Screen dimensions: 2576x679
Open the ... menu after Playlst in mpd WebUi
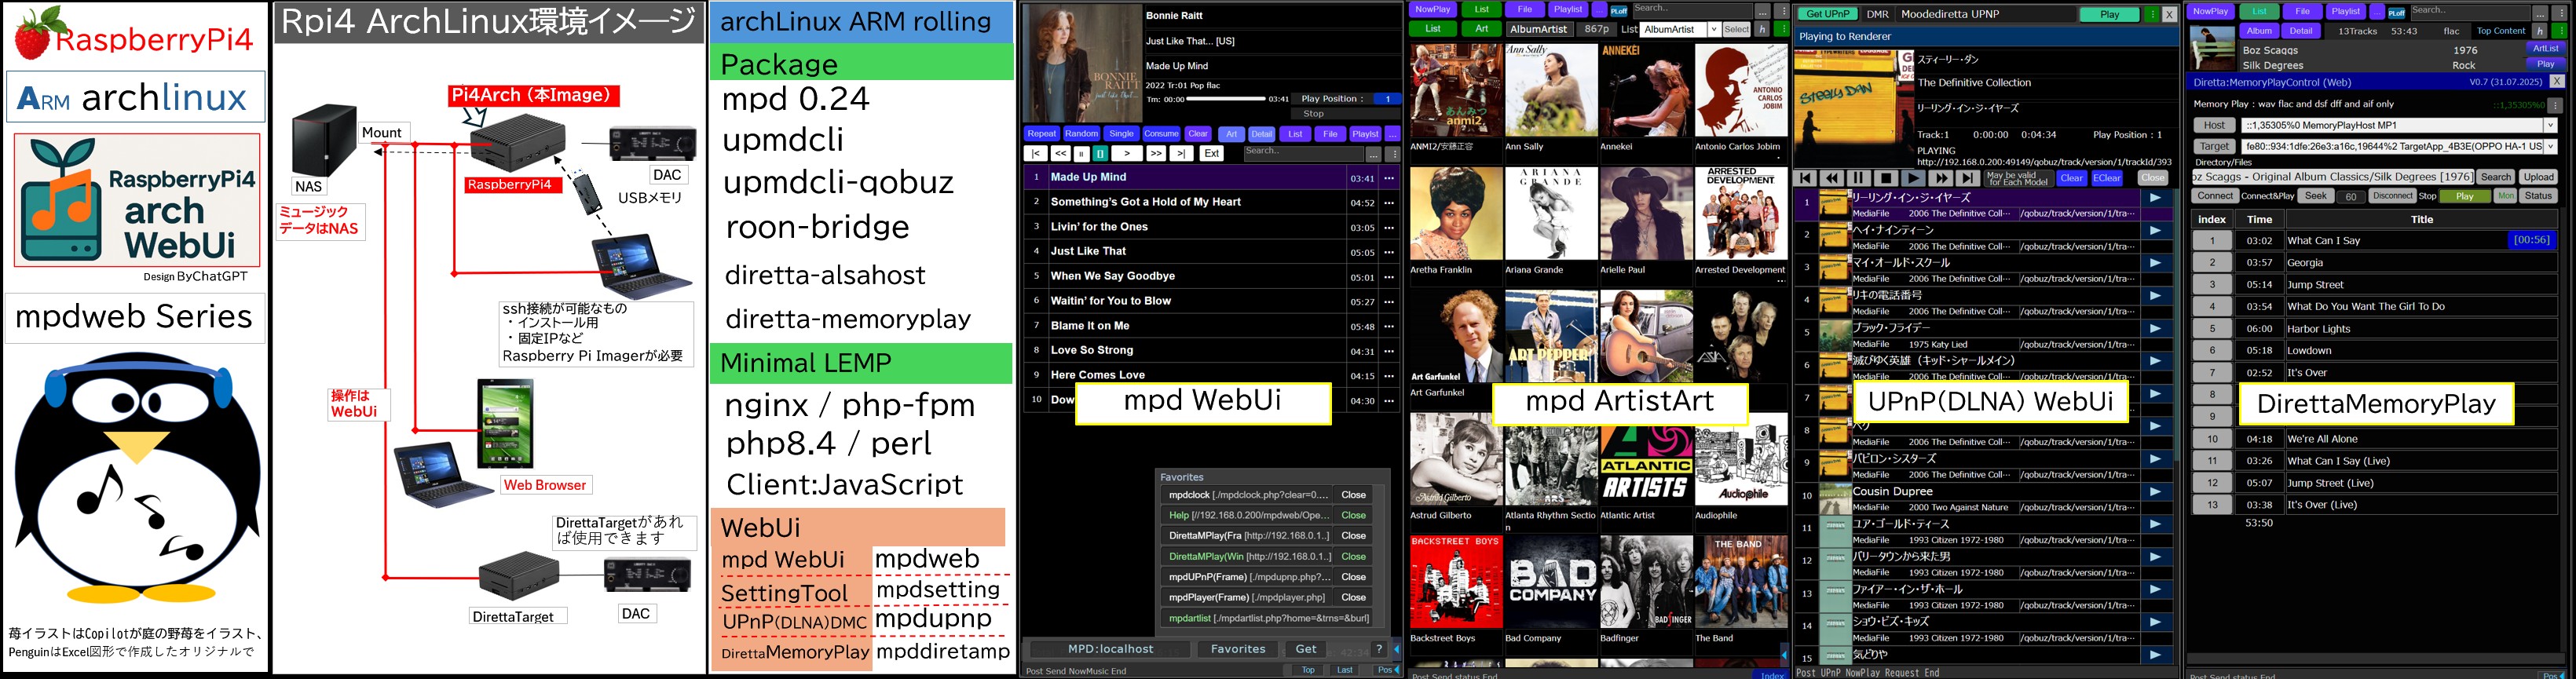pyautogui.click(x=1393, y=134)
